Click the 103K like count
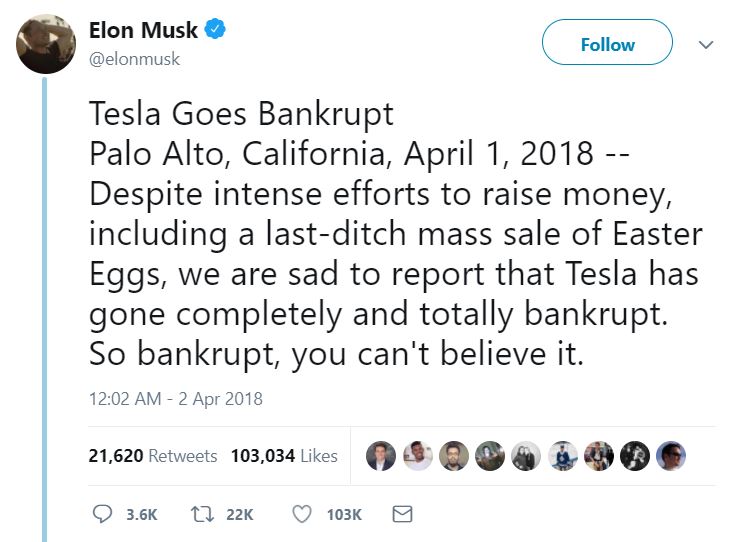 point(344,515)
